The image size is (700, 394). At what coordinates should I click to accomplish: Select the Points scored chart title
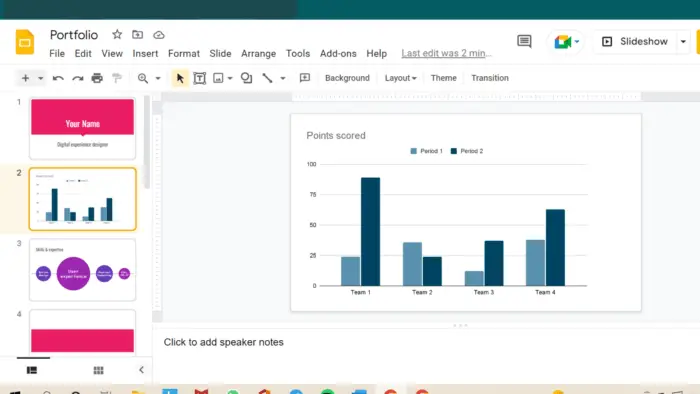(336, 136)
